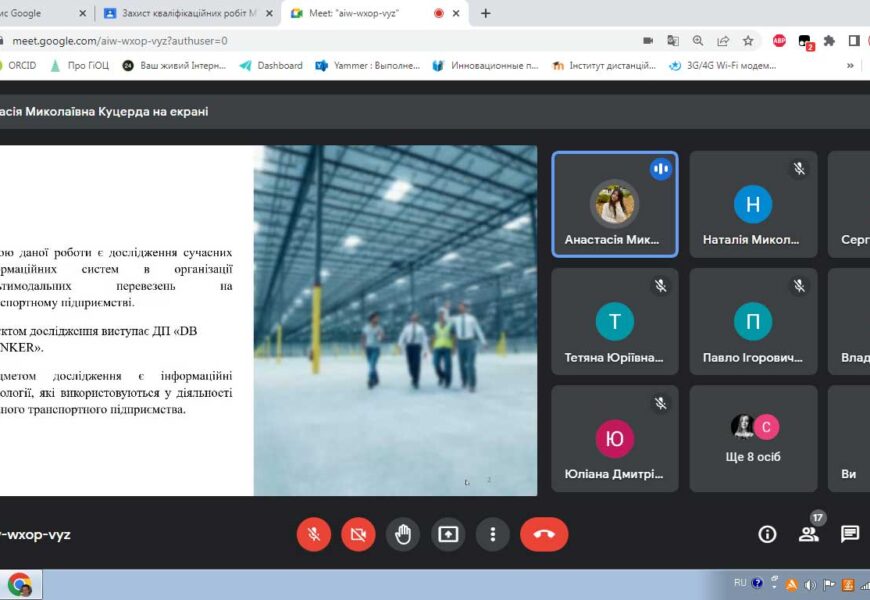The height and width of the screenshot is (600, 870).
Task: Toggle the camera on/off button
Action: click(358, 534)
